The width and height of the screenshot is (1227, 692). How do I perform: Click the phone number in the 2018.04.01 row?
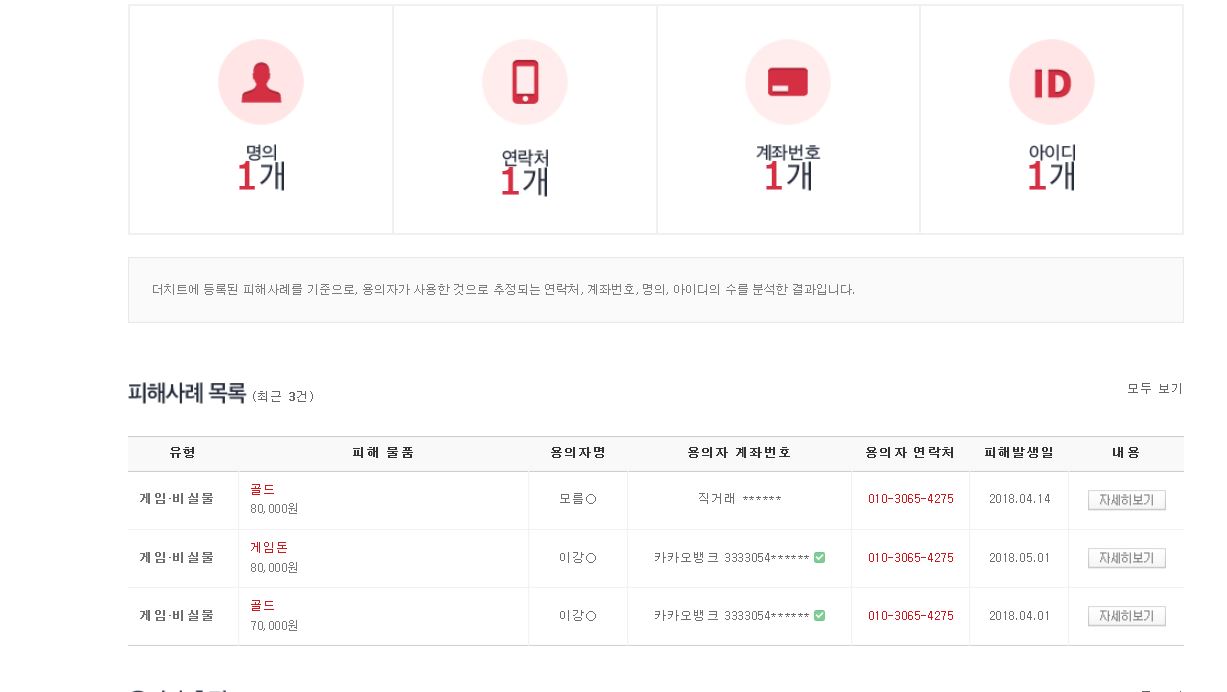tap(910, 616)
